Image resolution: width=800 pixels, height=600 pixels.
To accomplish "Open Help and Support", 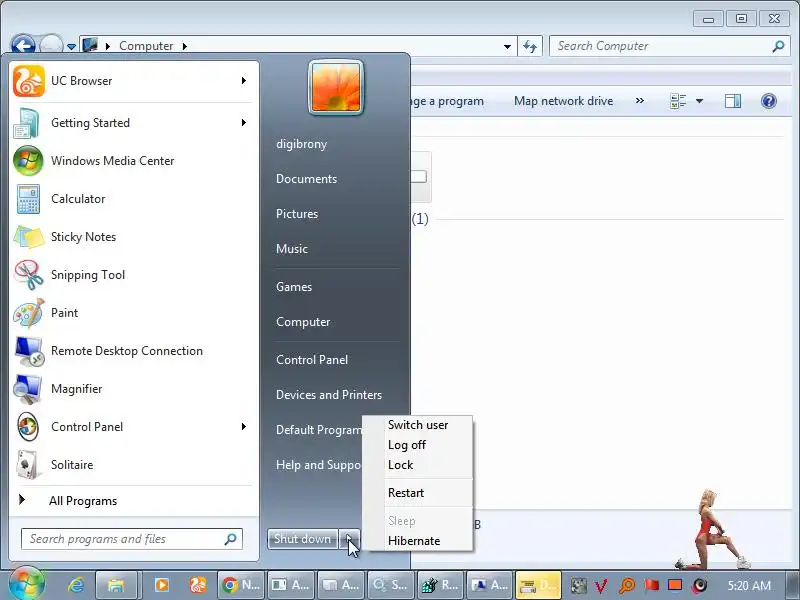I will [x=318, y=465].
